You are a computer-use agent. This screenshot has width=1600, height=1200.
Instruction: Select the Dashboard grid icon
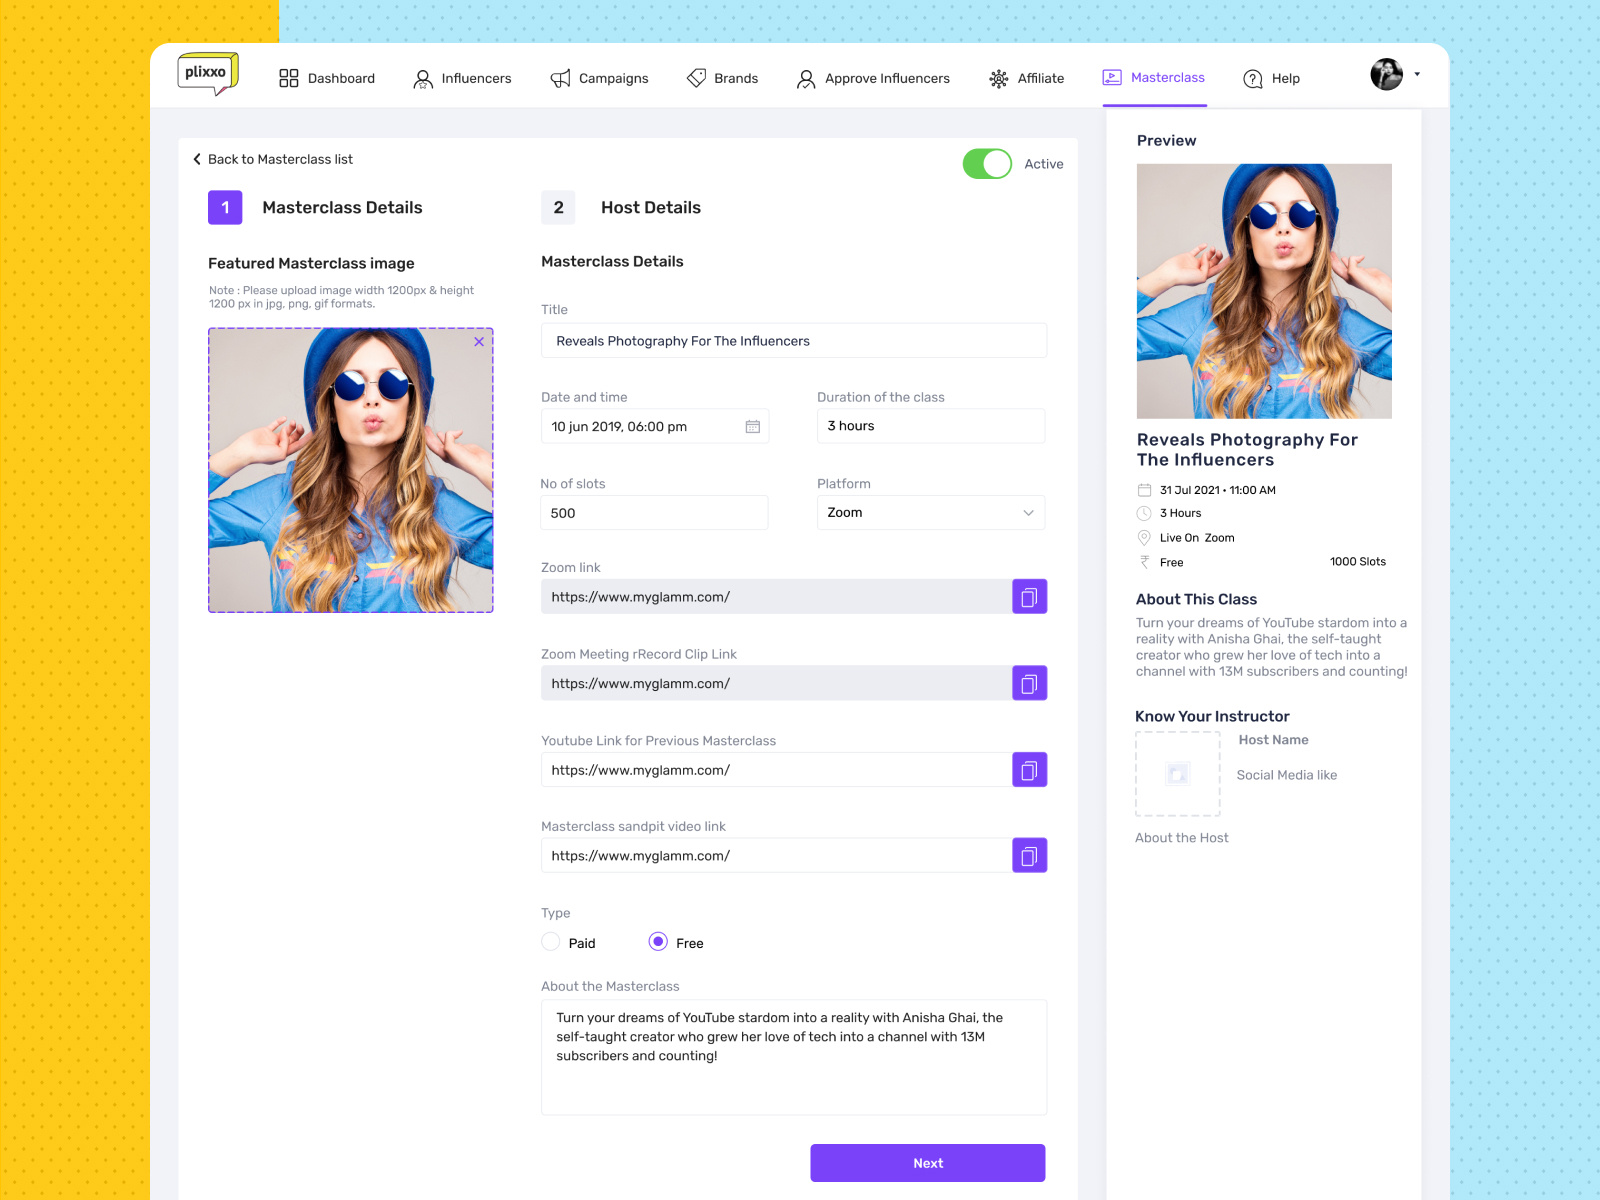288,77
